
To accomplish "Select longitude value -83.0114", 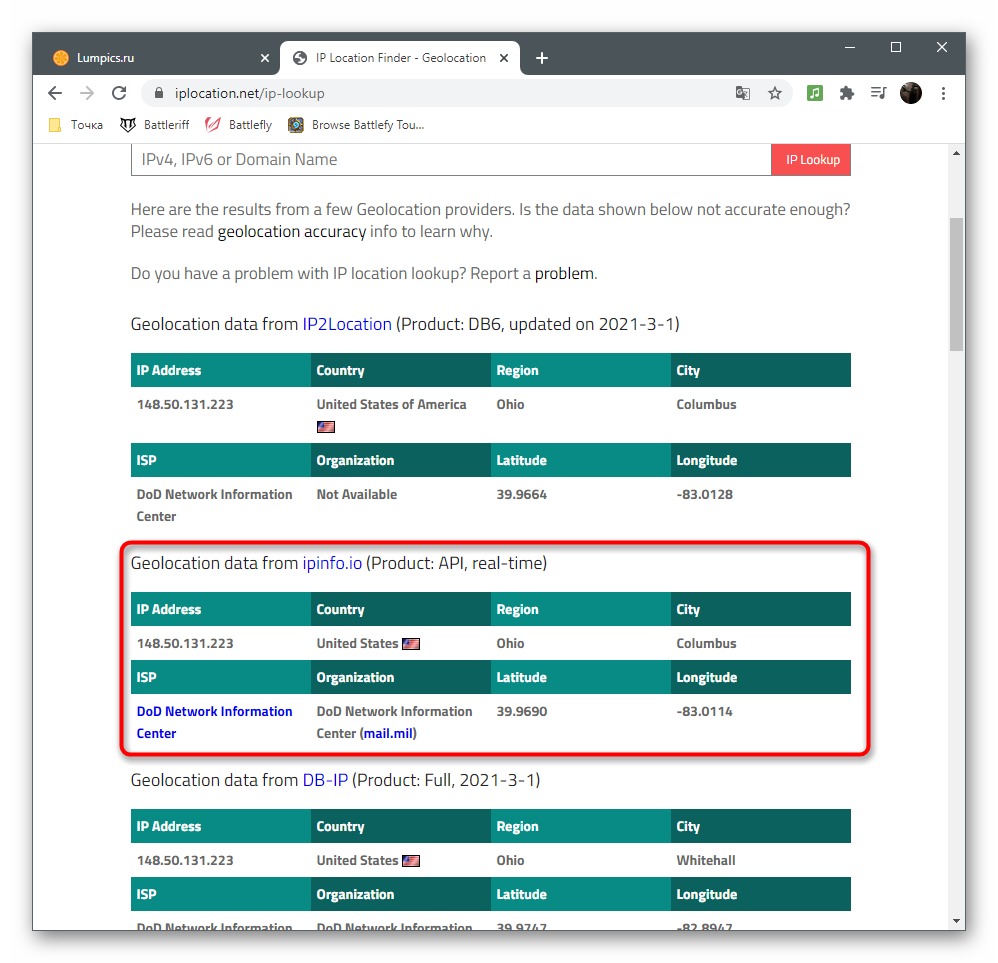I will click(705, 712).
